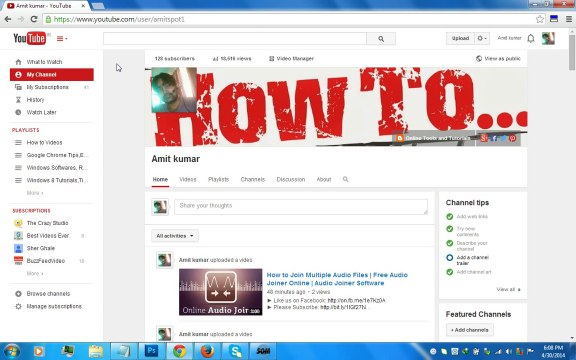The height and width of the screenshot is (360, 576).
Task: Click the Upload button
Action: point(460,38)
